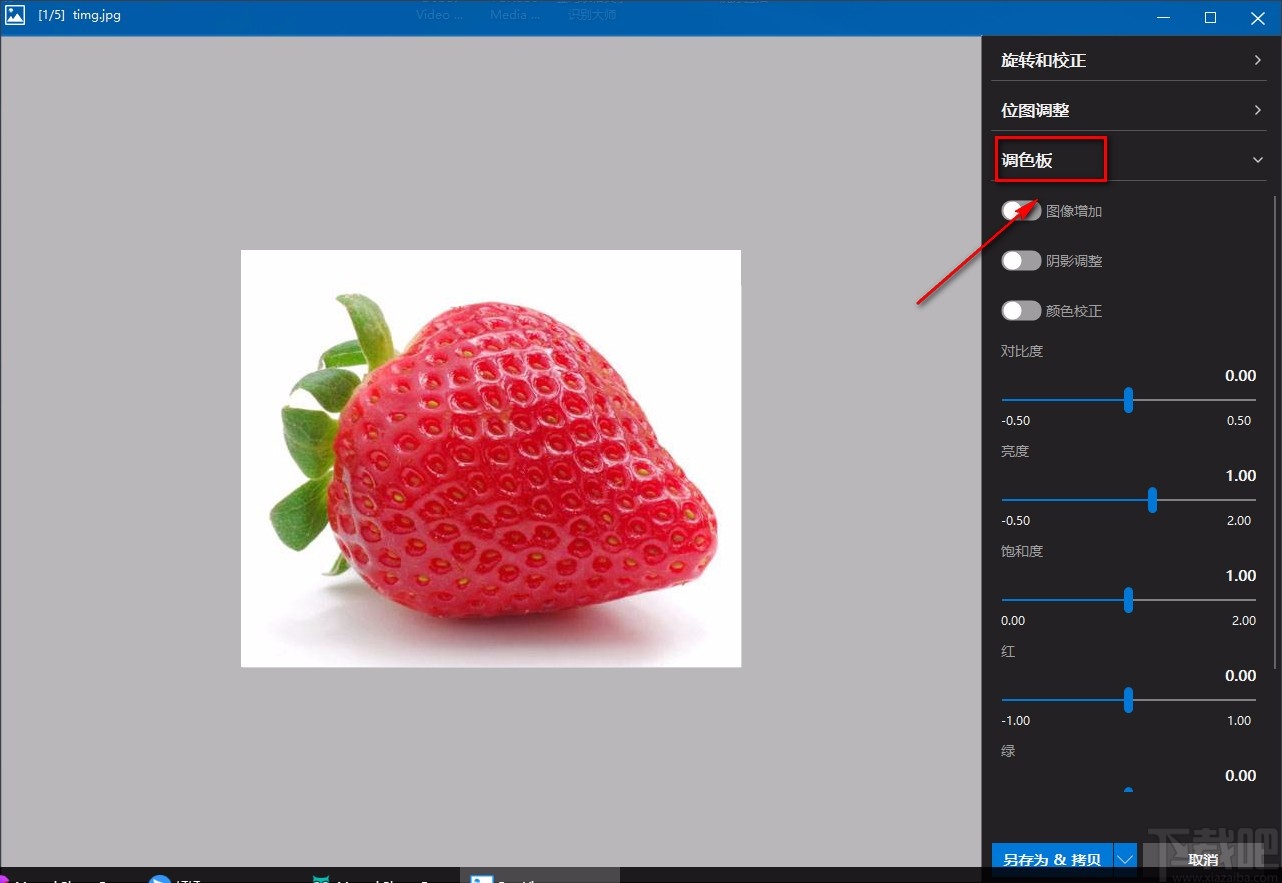Click the adjustment panel's vertical scrollbar
1282x883 pixels.
tap(1276, 430)
